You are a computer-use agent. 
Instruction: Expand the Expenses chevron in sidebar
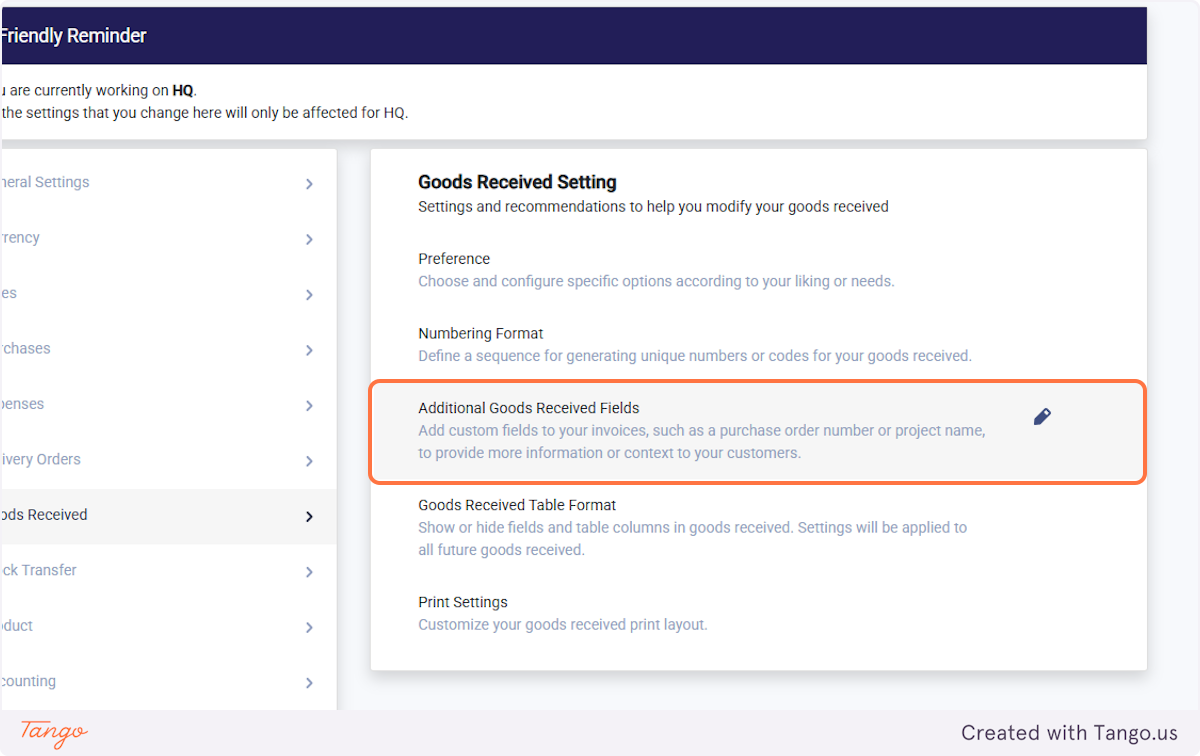[309, 406]
